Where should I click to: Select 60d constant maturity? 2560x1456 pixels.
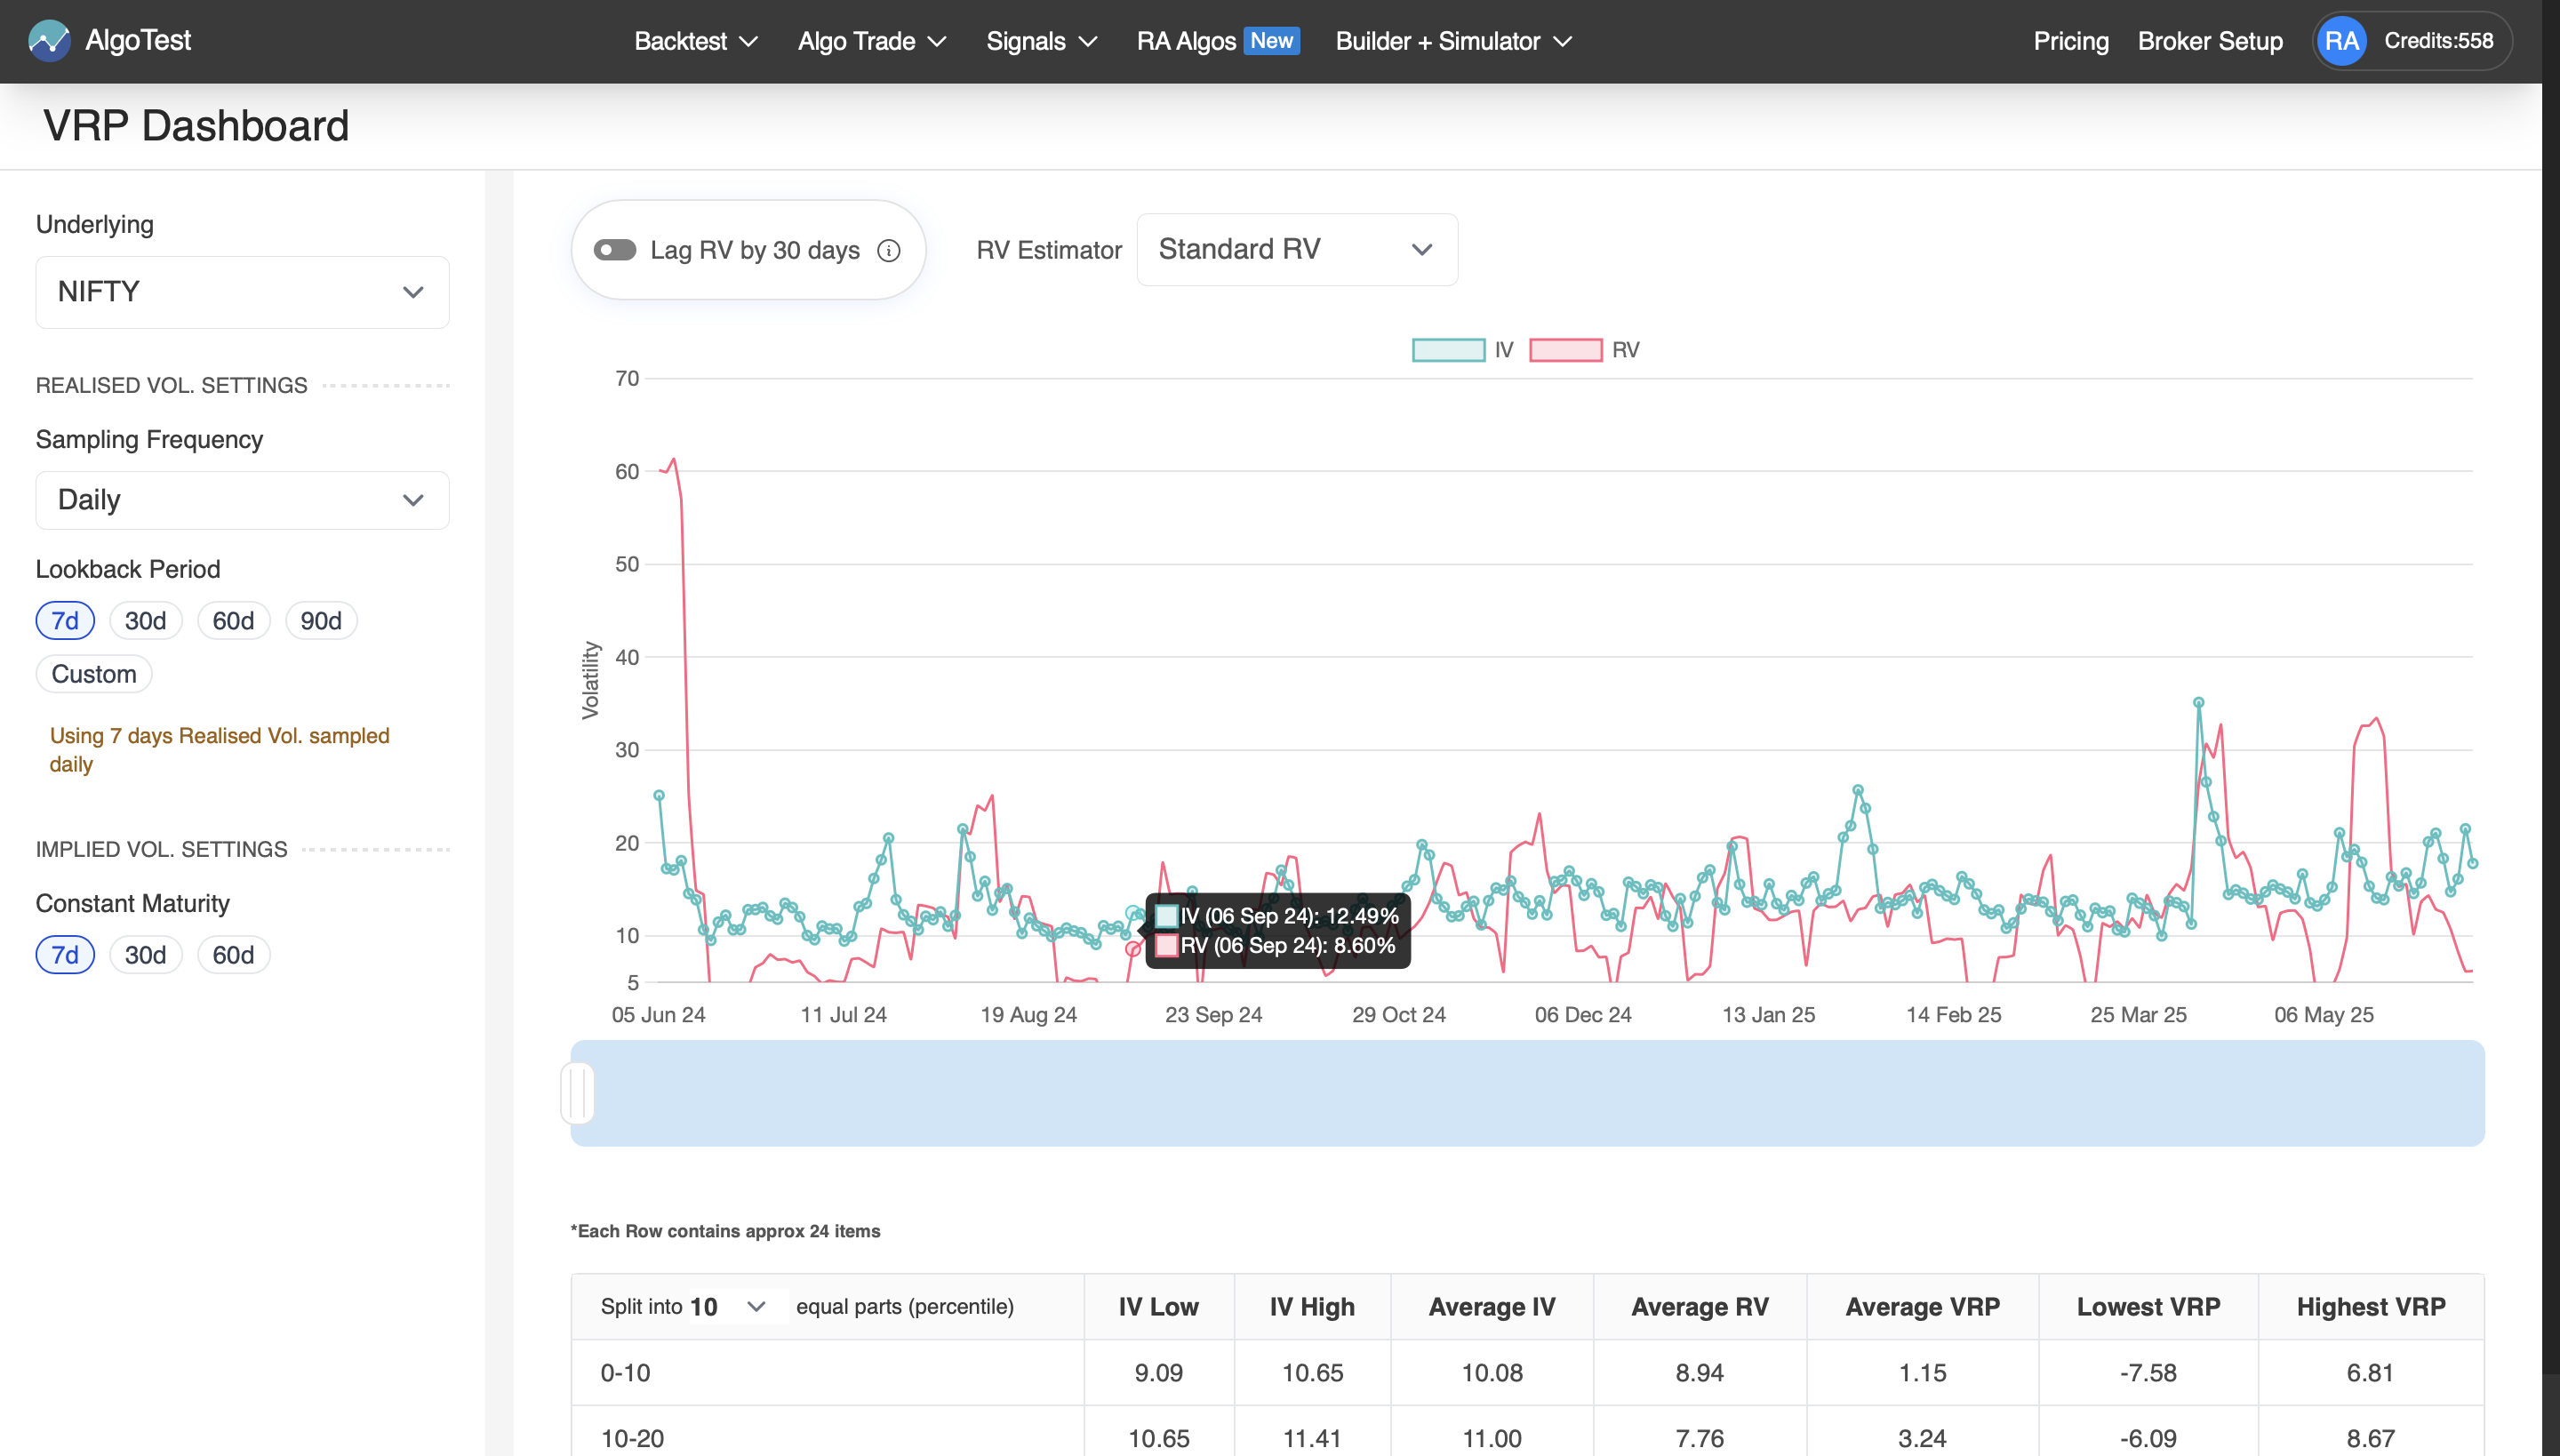click(x=233, y=954)
